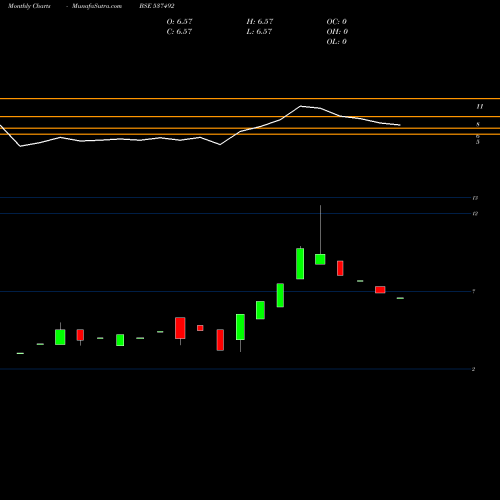Click the indicator axis label "11"
Image resolution: width=500 pixels, height=500 pixels.
pyautogui.click(x=479, y=107)
